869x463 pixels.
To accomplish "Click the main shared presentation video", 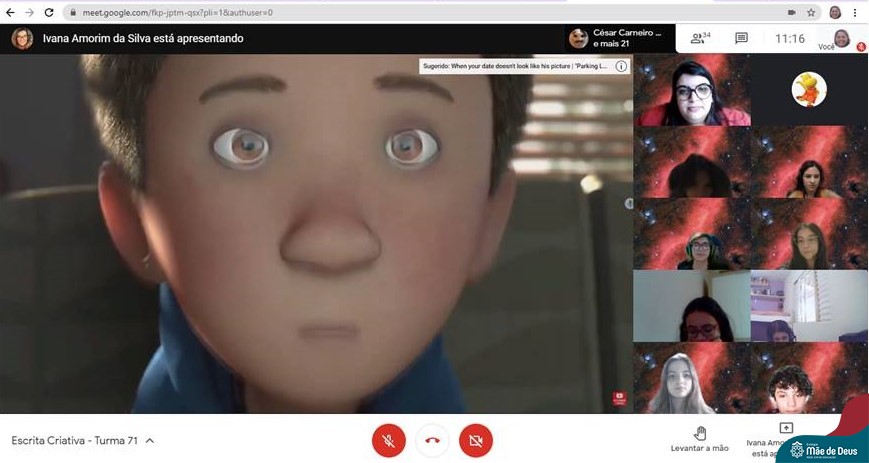I will (x=316, y=233).
